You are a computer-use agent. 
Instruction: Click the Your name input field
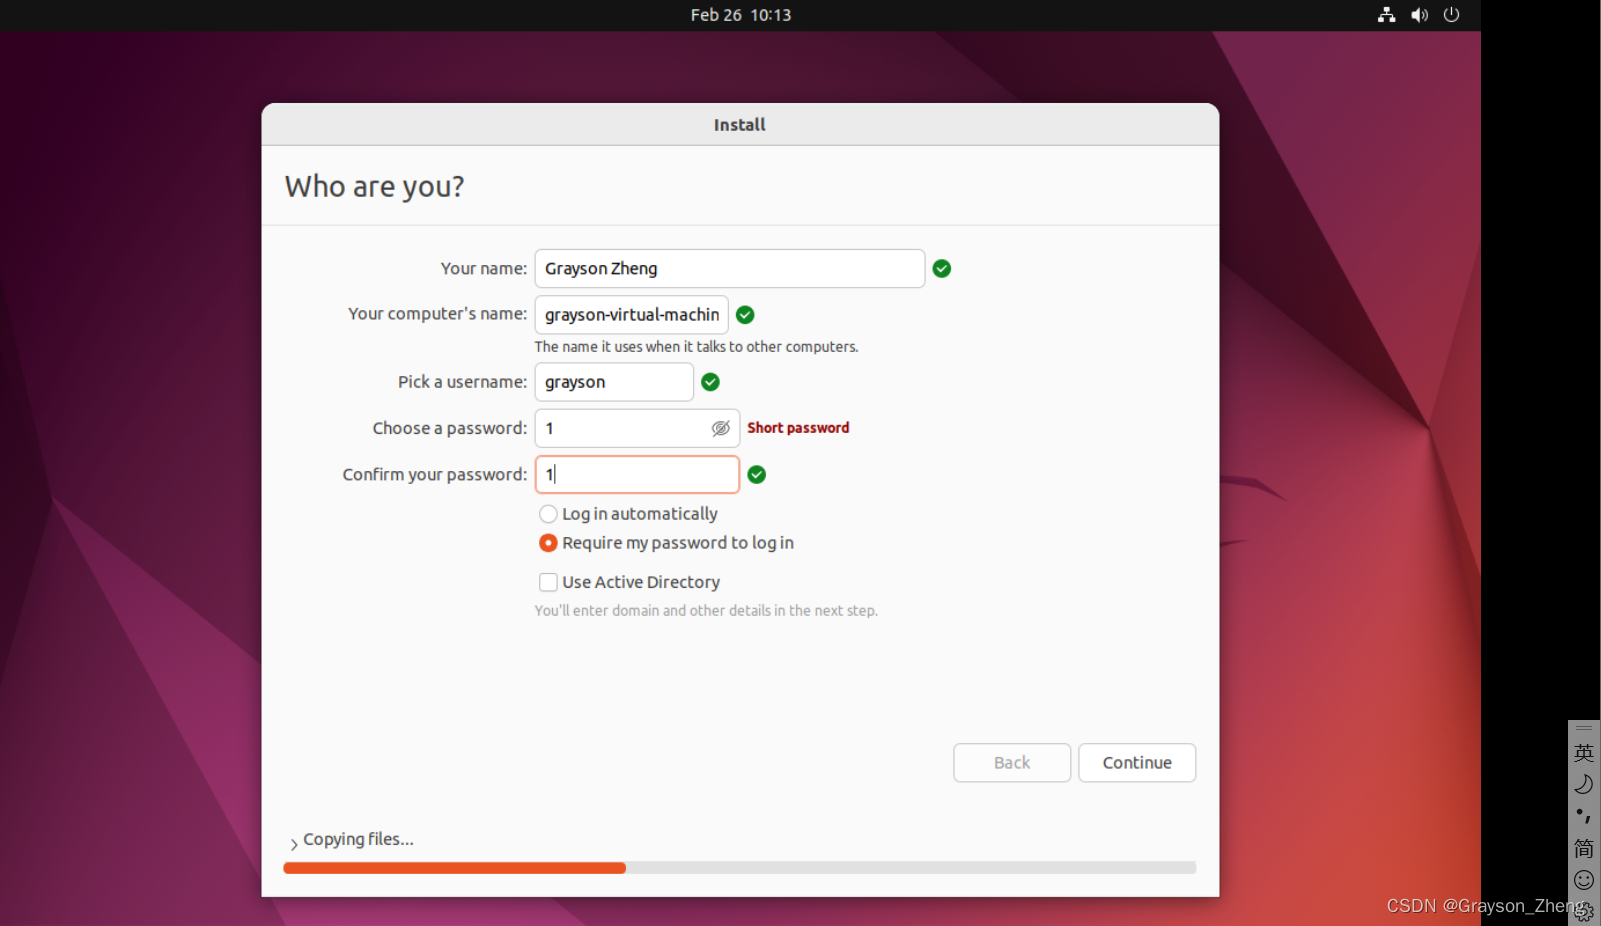pyautogui.click(x=729, y=268)
